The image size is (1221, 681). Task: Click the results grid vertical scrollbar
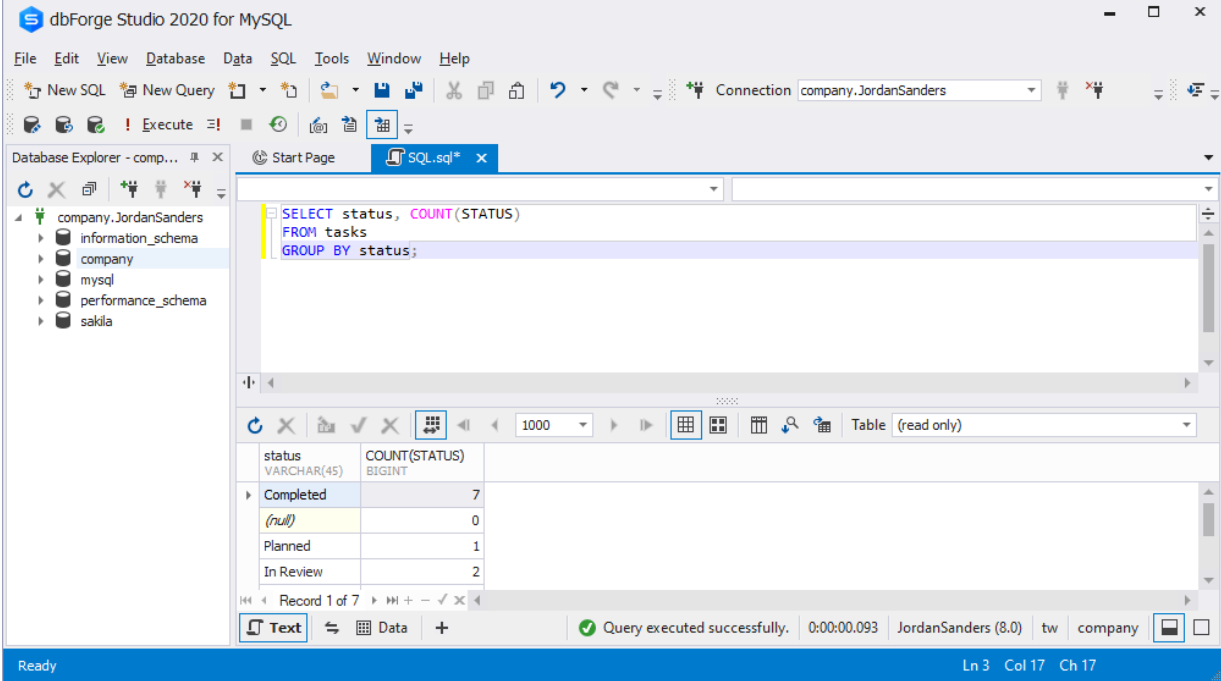[x=1209, y=537]
